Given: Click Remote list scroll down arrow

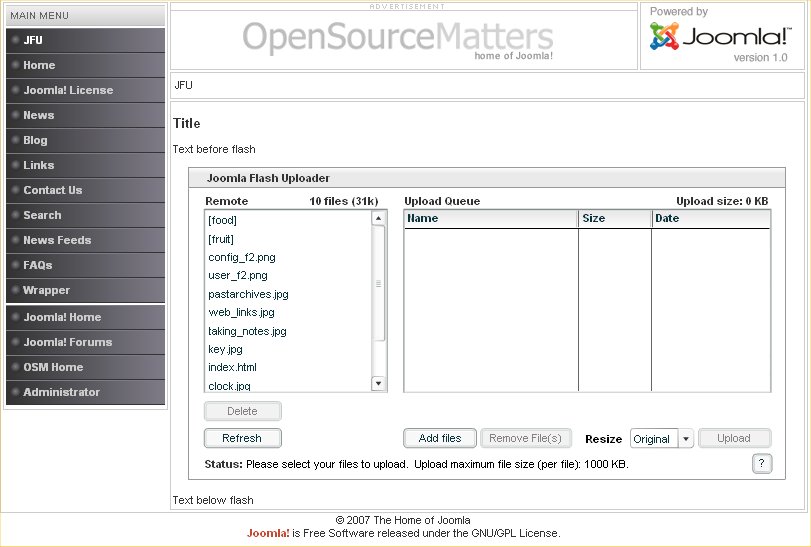Looking at the screenshot, I should point(379,383).
